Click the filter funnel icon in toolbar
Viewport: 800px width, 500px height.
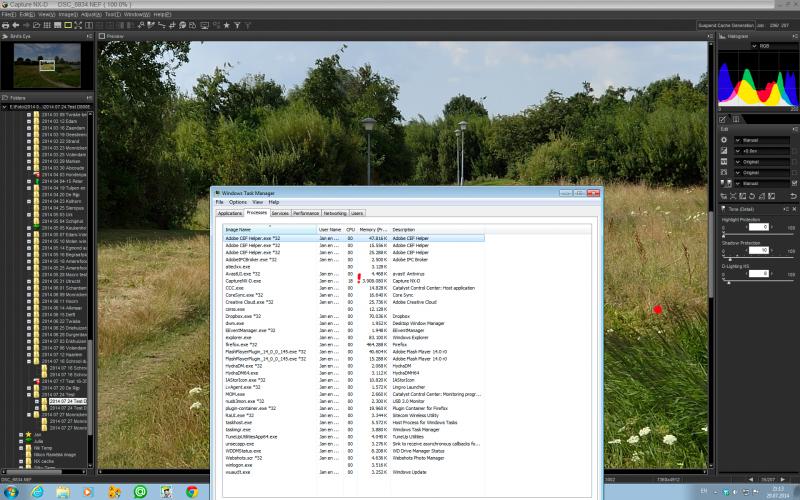(x=237, y=25)
